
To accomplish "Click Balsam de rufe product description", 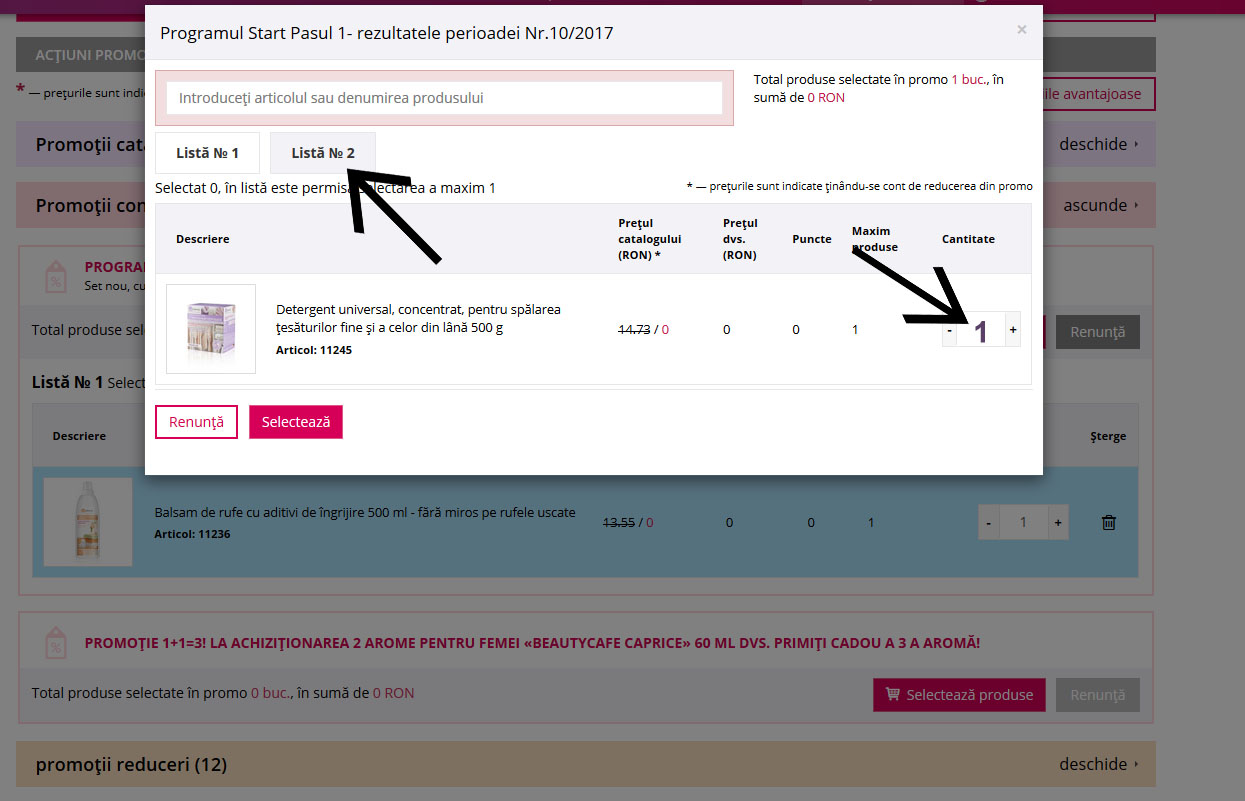I will pyautogui.click(x=365, y=512).
